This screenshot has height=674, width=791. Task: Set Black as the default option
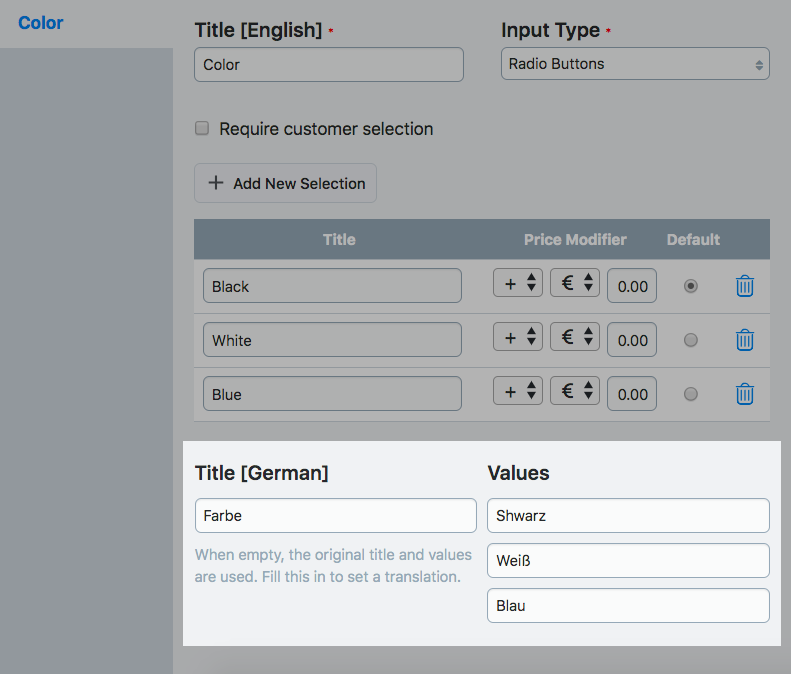pyautogui.click(x=690, y=286)
